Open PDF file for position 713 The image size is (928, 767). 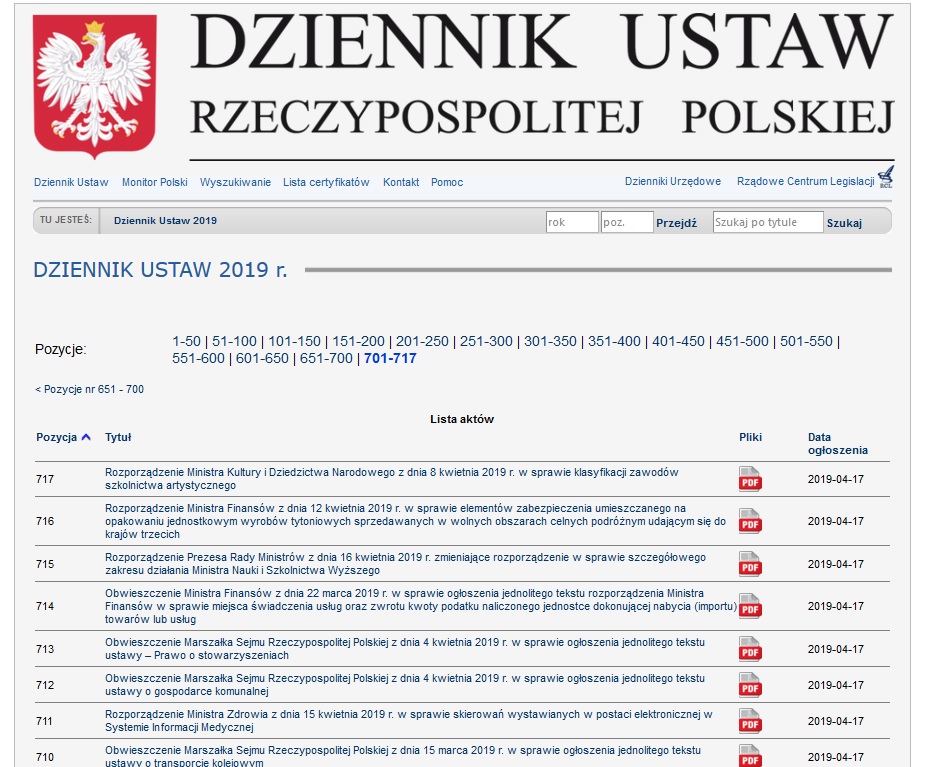pos(750,649)
